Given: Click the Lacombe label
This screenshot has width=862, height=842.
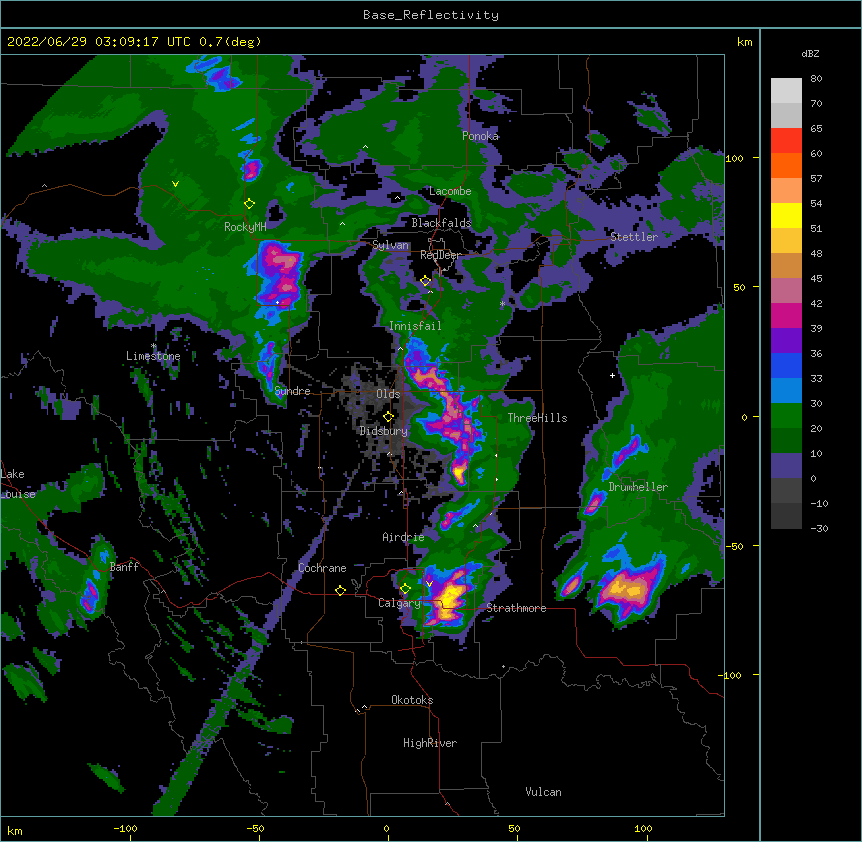Looking at the screenshot, I should click(x=450, y=191).
